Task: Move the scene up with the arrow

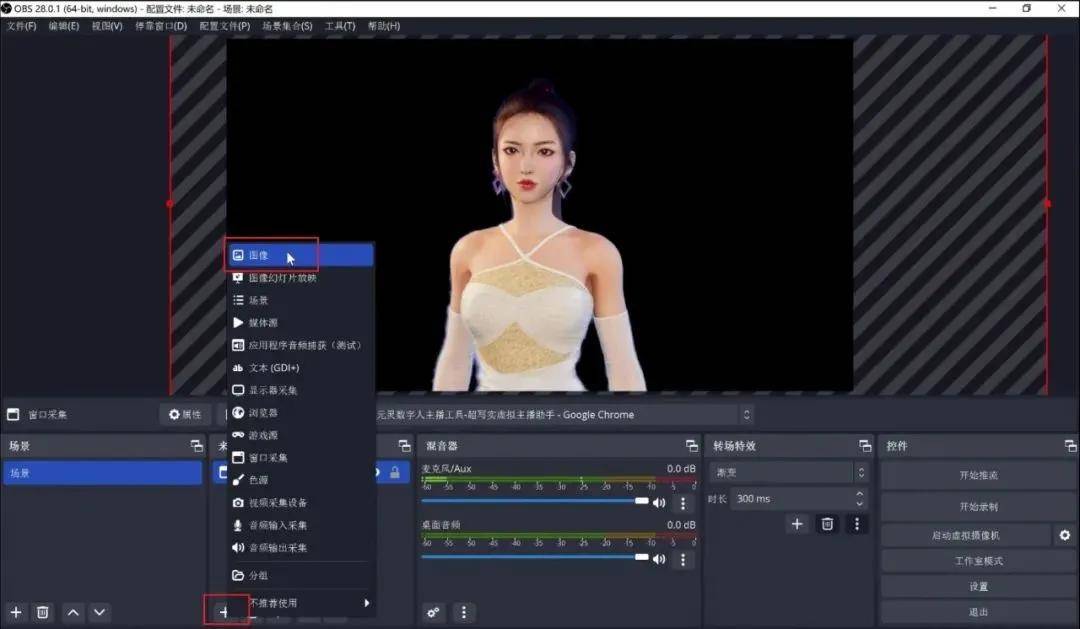Action: coord(72,612)
